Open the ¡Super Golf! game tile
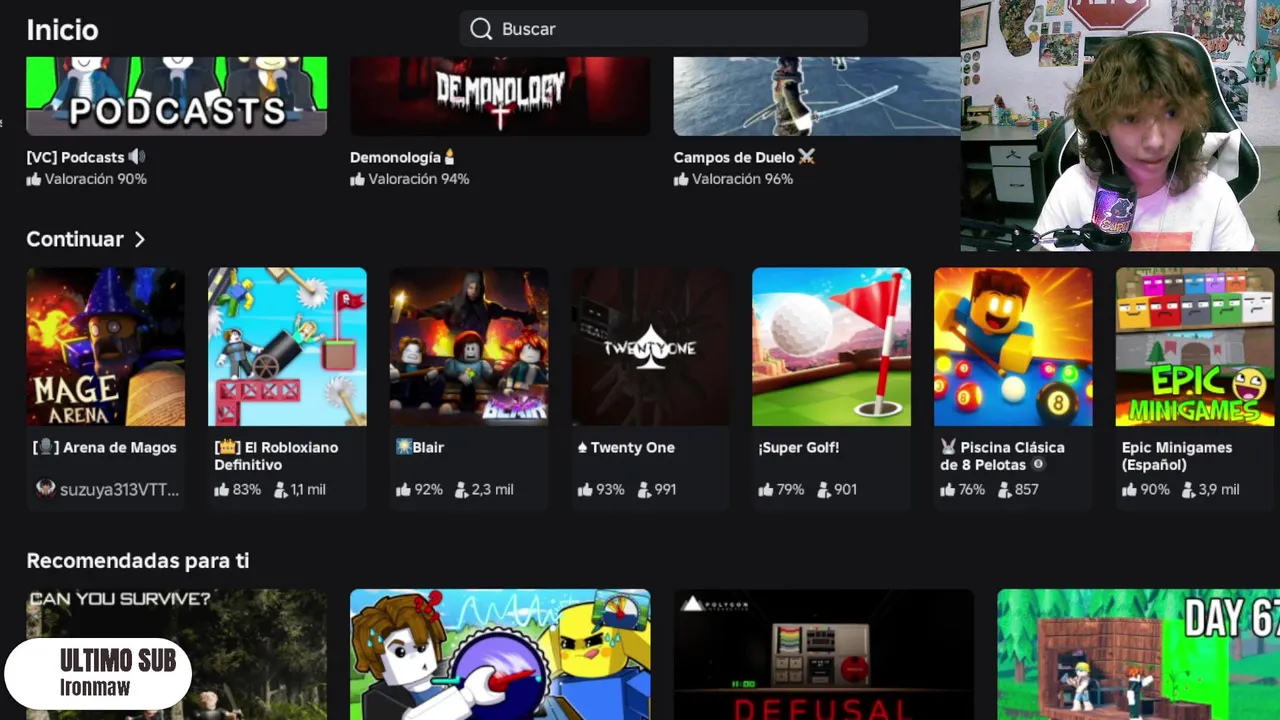Image resolution: width=1280 pixels, height=720 pixels. (x=831, y=347)
